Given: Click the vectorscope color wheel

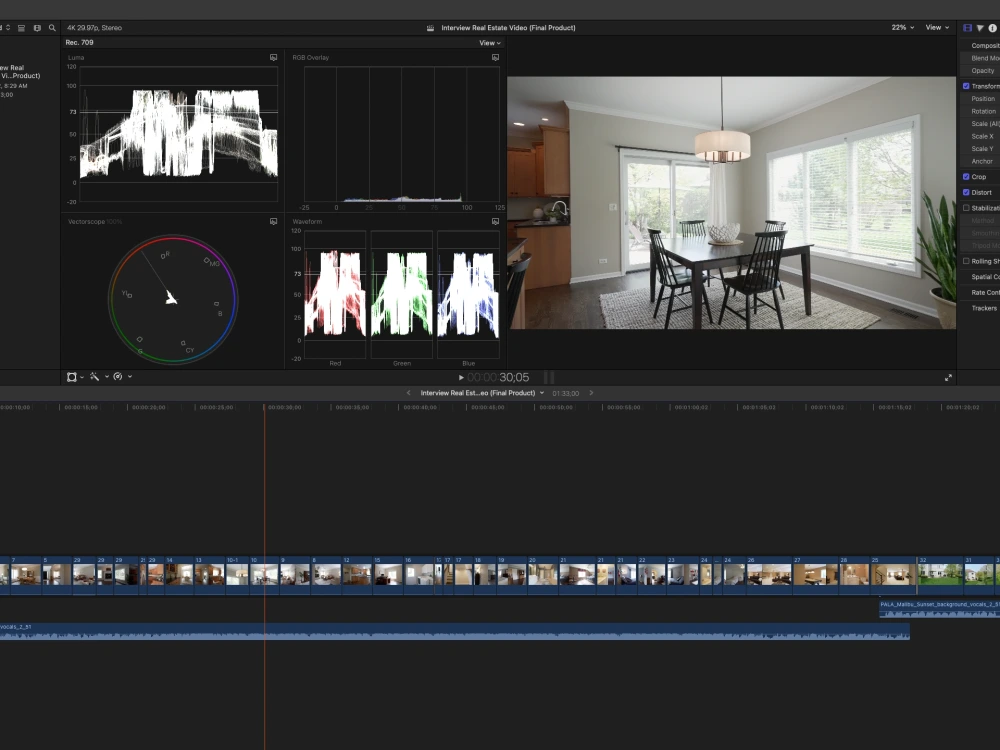Looking at the screenshot, I should (173, 299).
